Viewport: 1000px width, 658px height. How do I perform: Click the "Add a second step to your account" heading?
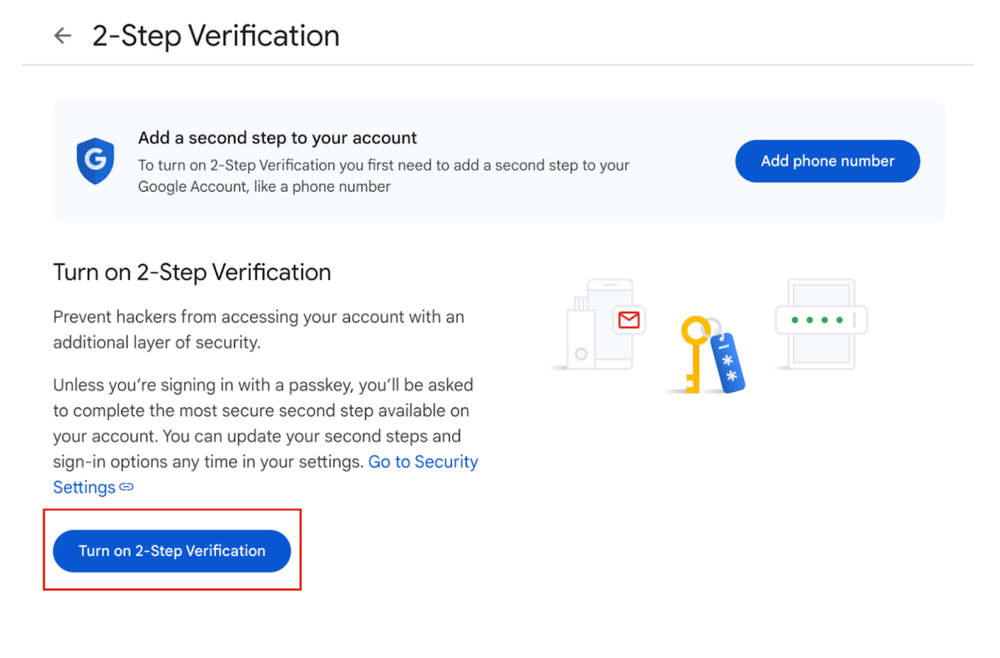277,138
